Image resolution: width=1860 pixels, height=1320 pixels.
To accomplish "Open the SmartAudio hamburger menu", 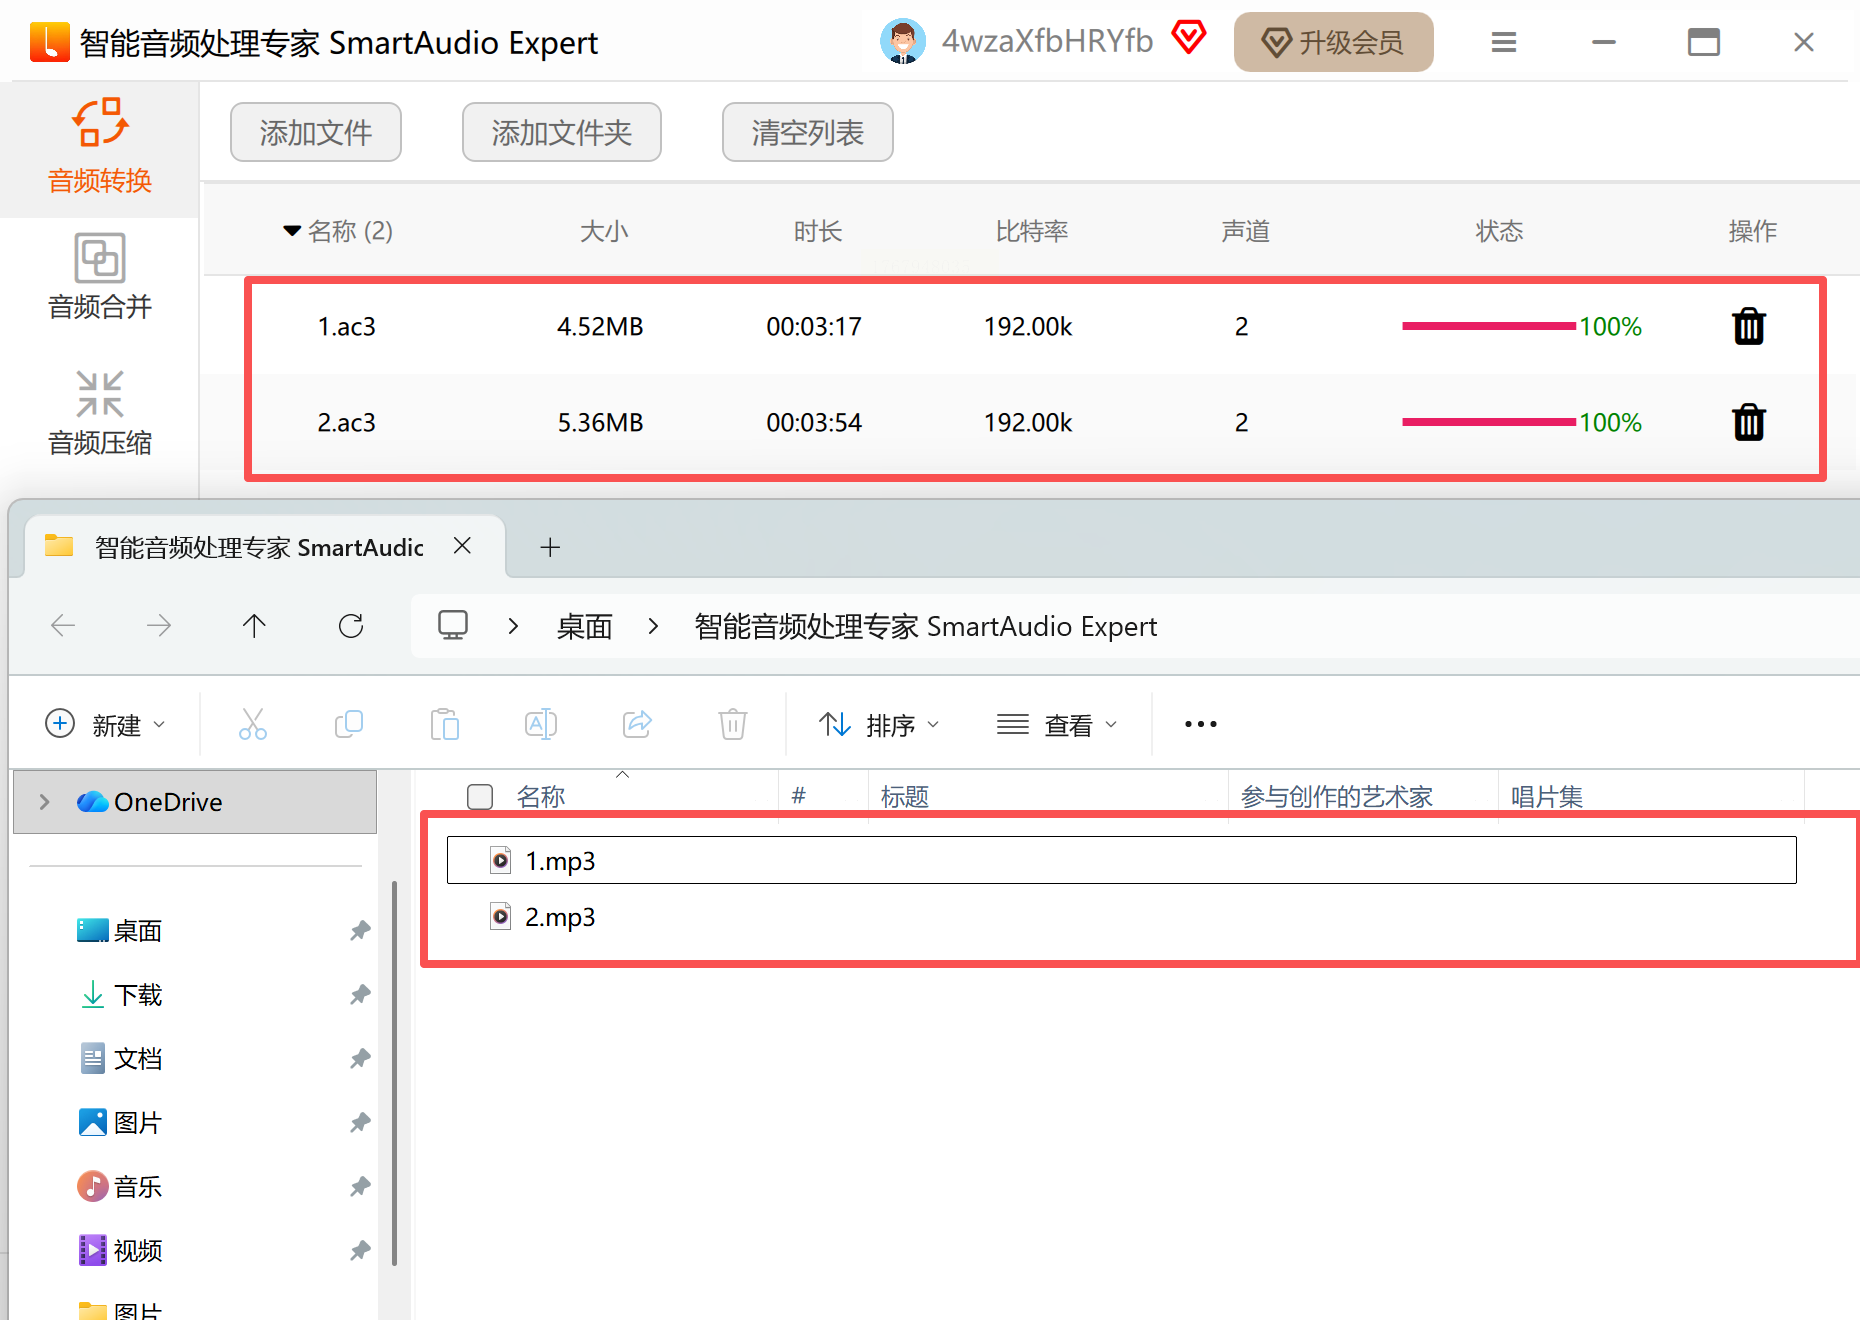I will (x=1504, y=42).
